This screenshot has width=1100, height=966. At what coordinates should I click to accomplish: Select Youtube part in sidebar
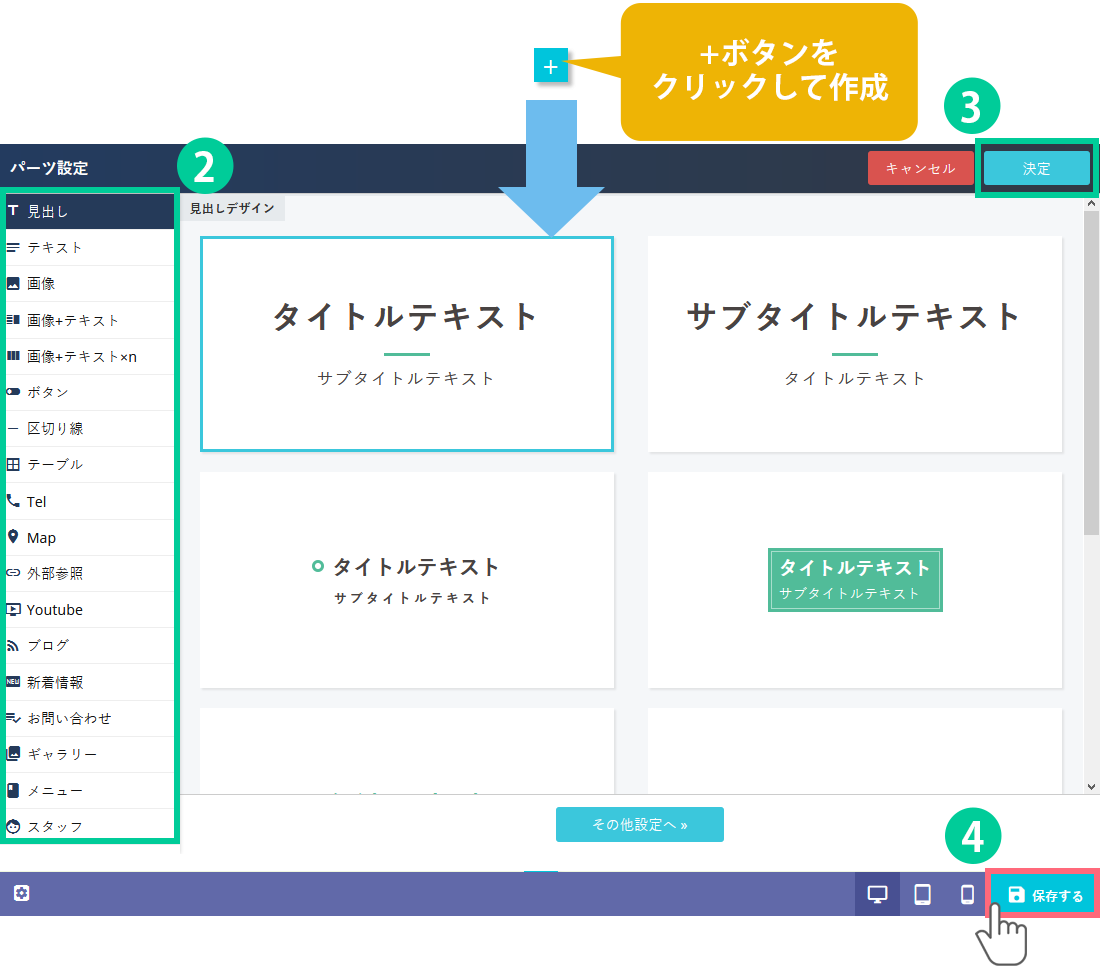click(55, 610)
